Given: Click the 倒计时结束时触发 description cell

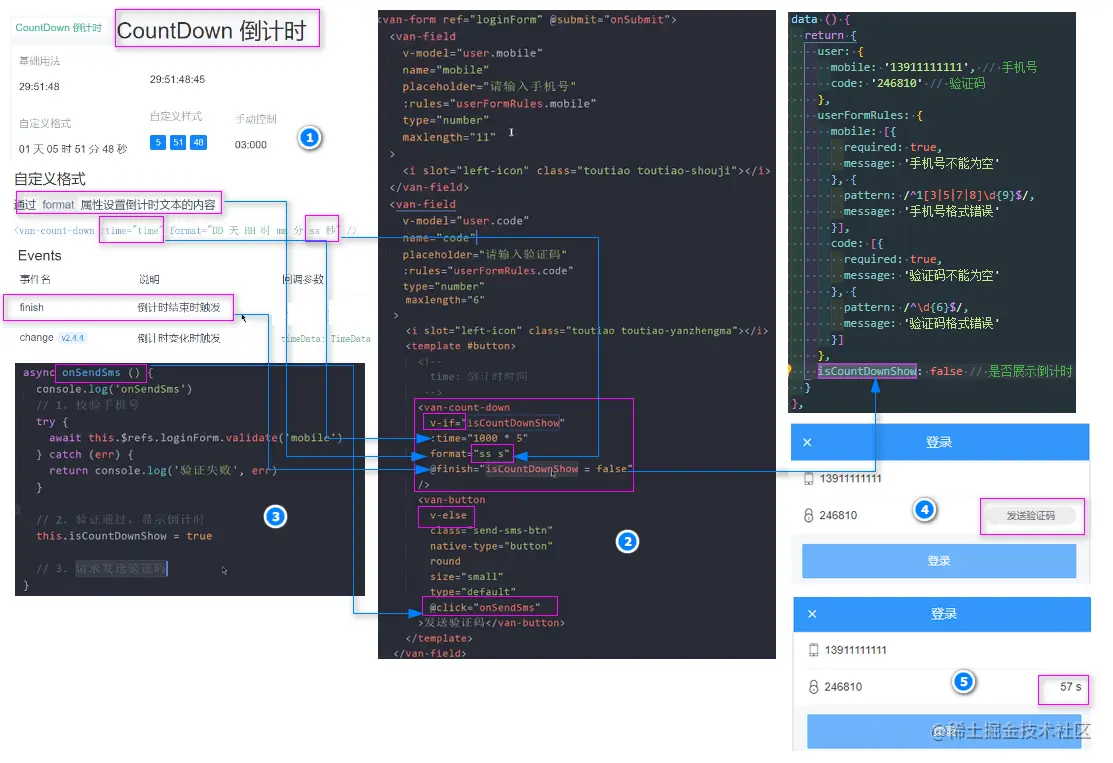Looking at the screenshot, I should click(x=179, y=307).
